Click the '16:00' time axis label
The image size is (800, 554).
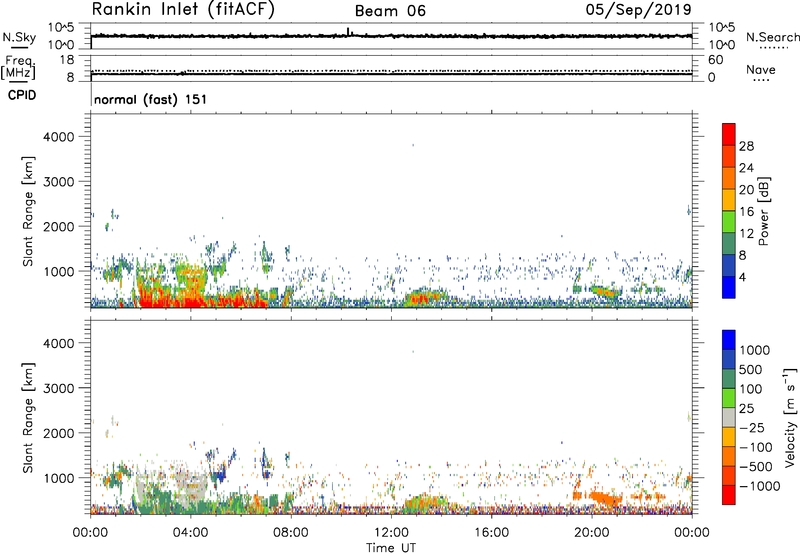491,533
